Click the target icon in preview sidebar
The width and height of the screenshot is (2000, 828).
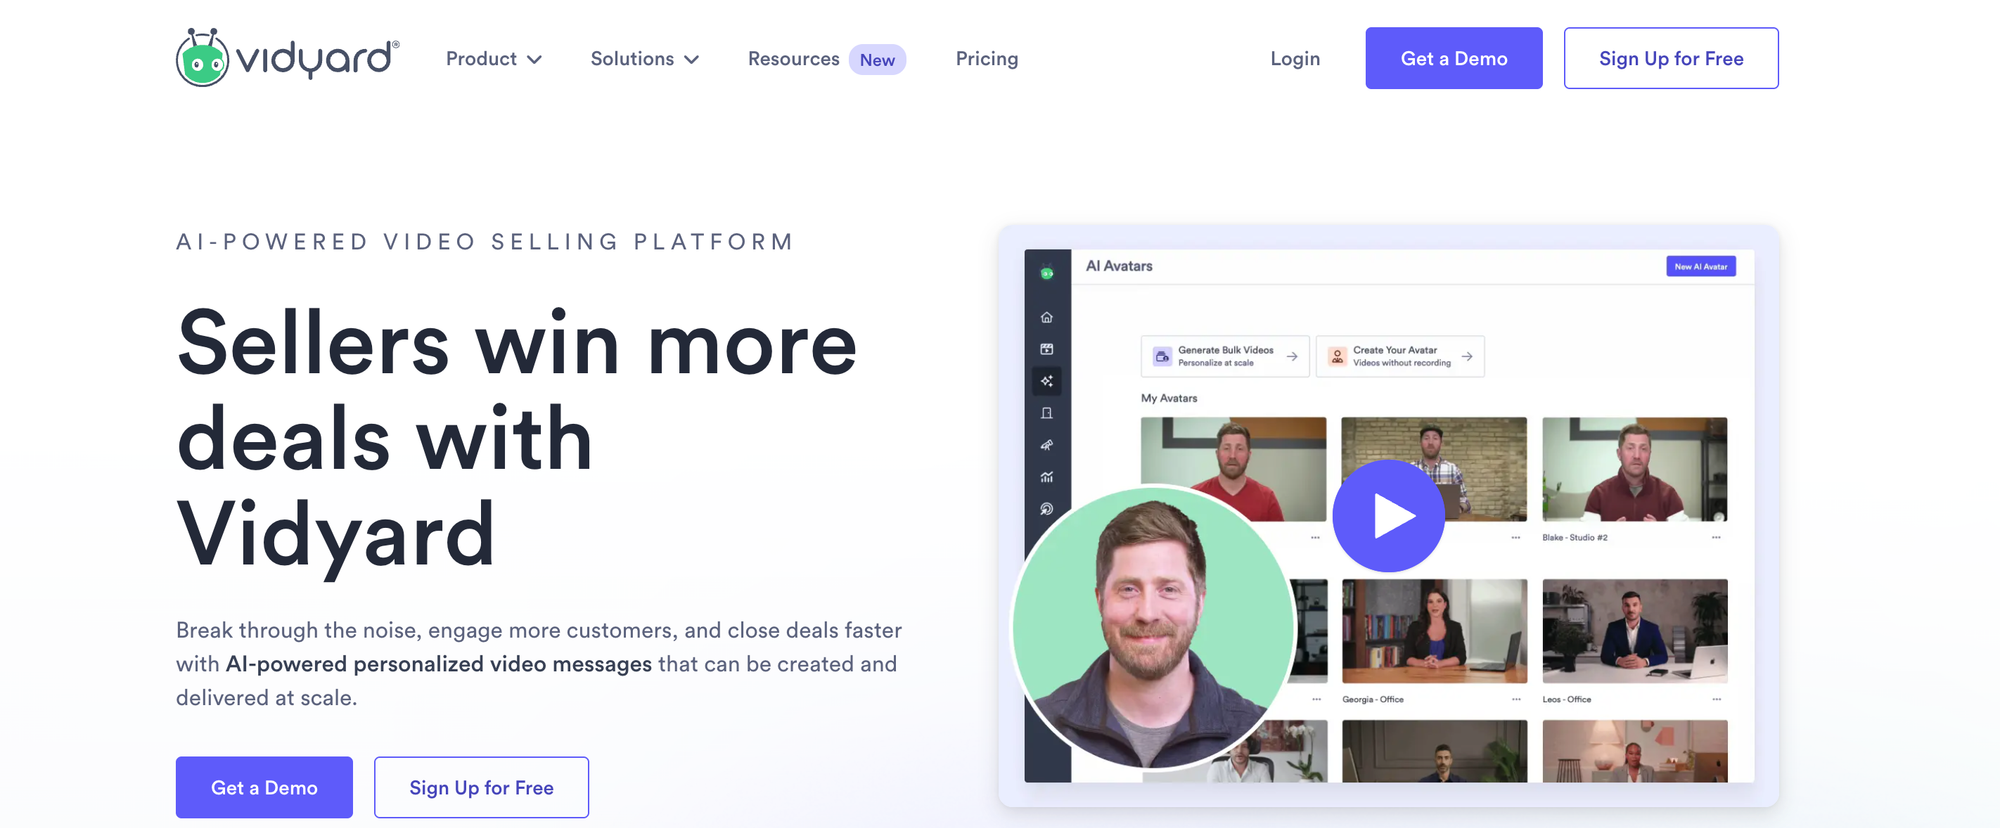pos(1047,509)
